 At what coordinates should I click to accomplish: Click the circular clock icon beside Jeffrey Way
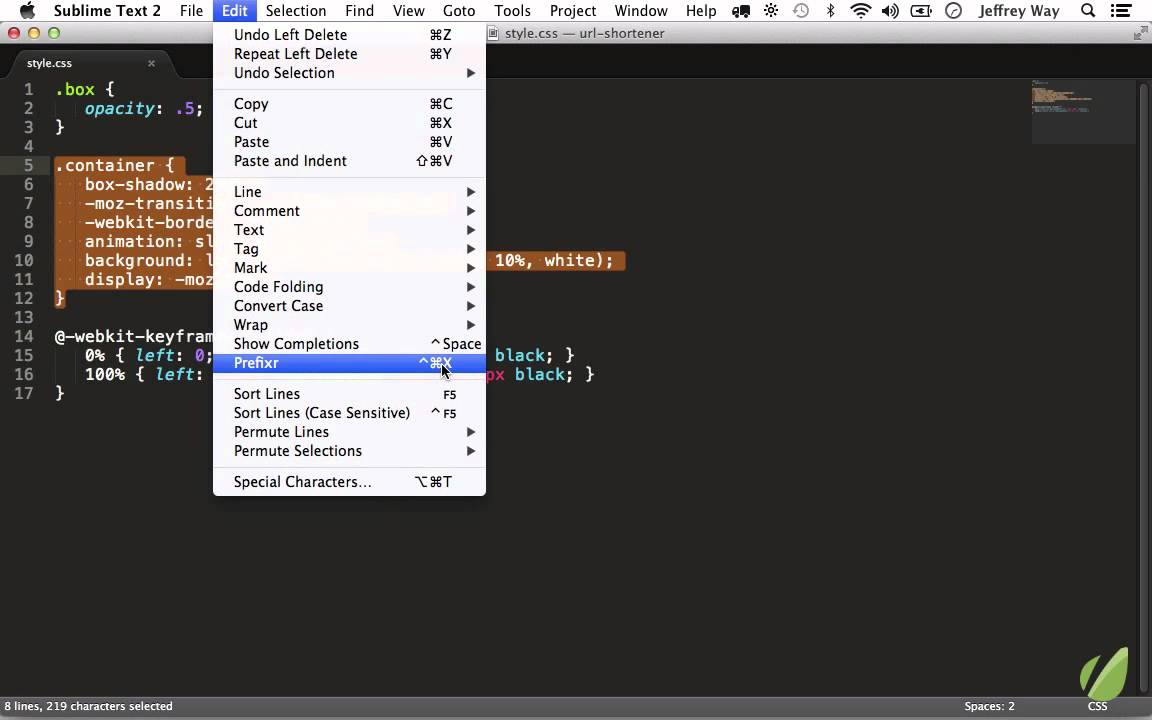(953, 10)
